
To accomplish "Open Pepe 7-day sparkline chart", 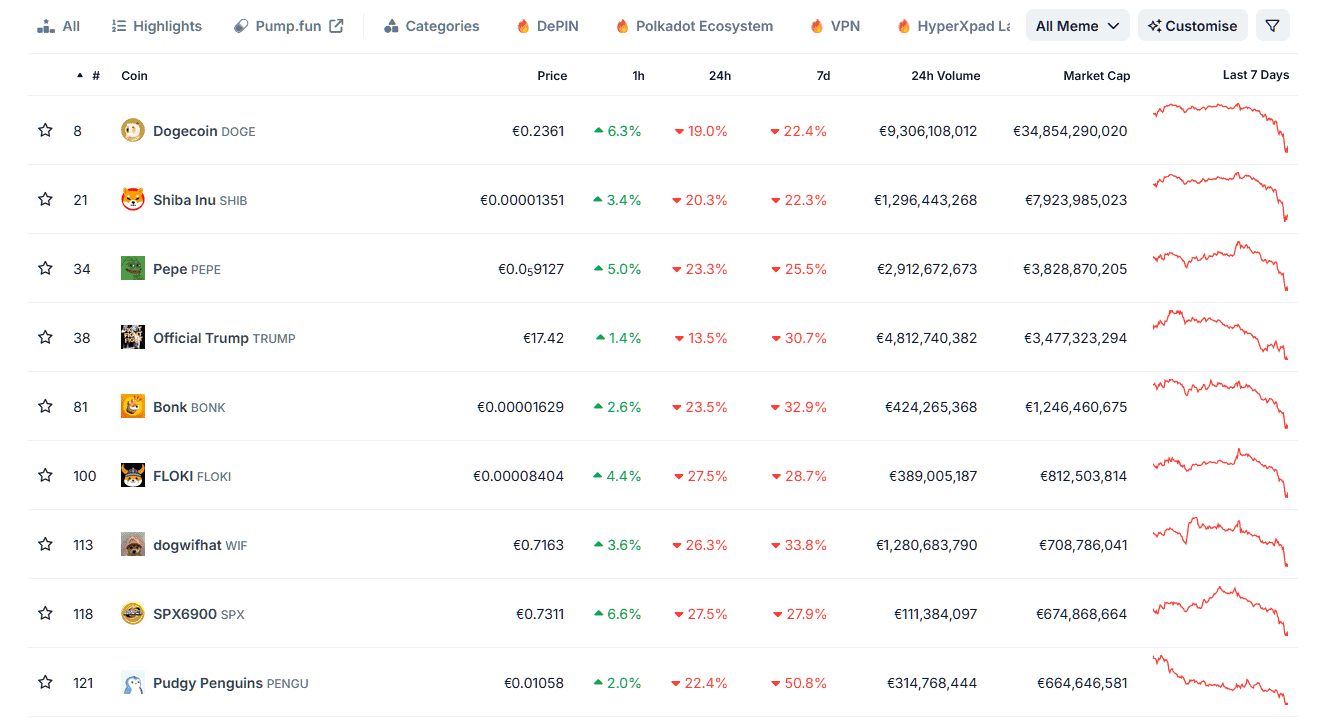I will pos(1220,266).
